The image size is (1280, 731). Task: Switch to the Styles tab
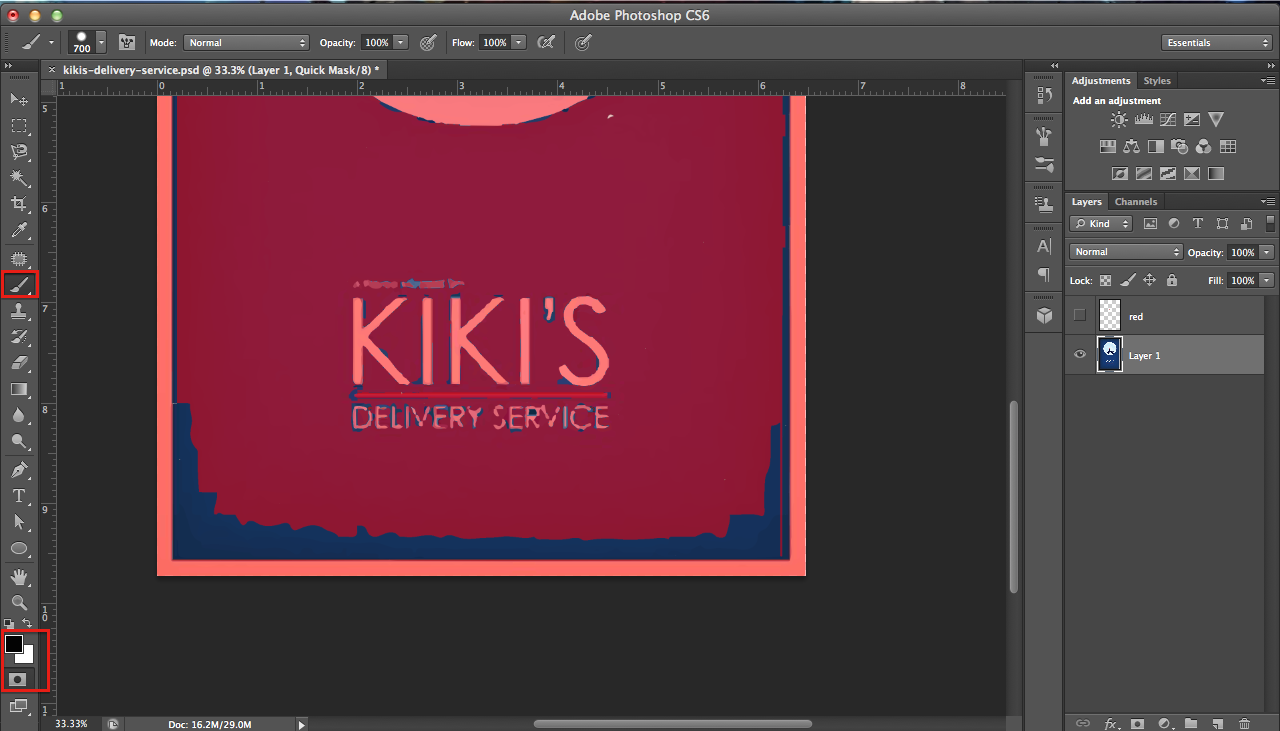(1157, 80)
